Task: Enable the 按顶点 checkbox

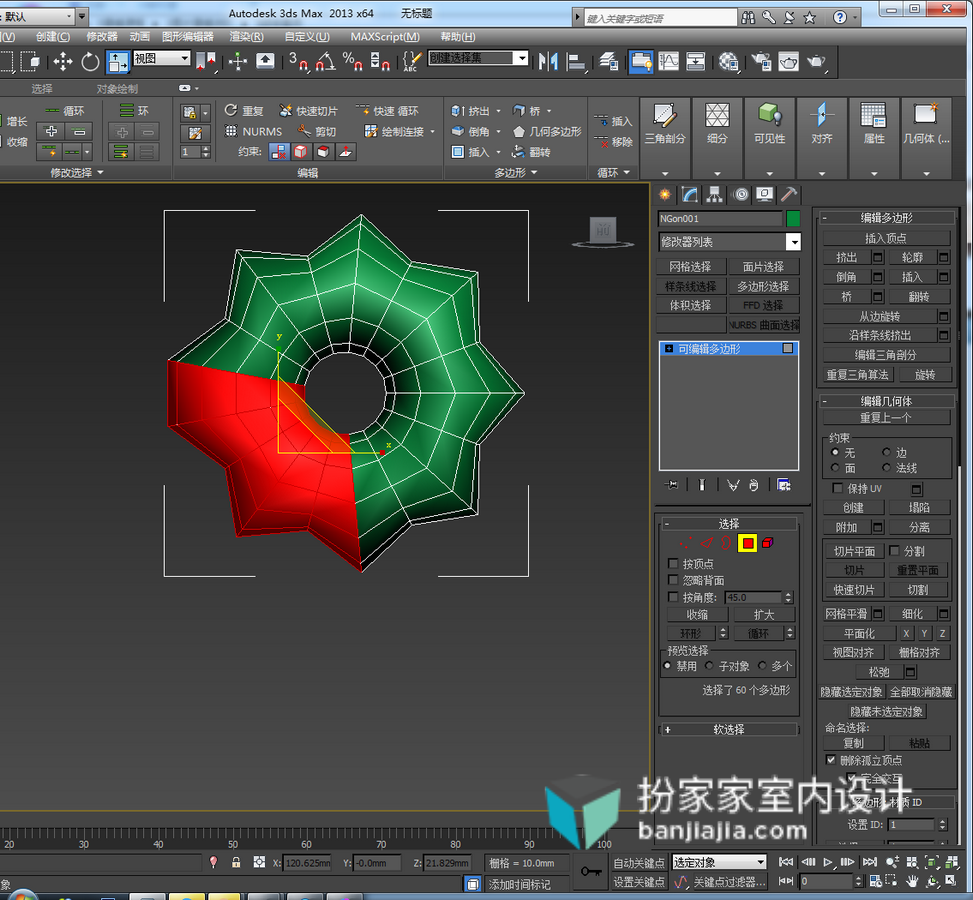Action: [x=673, y=564]
